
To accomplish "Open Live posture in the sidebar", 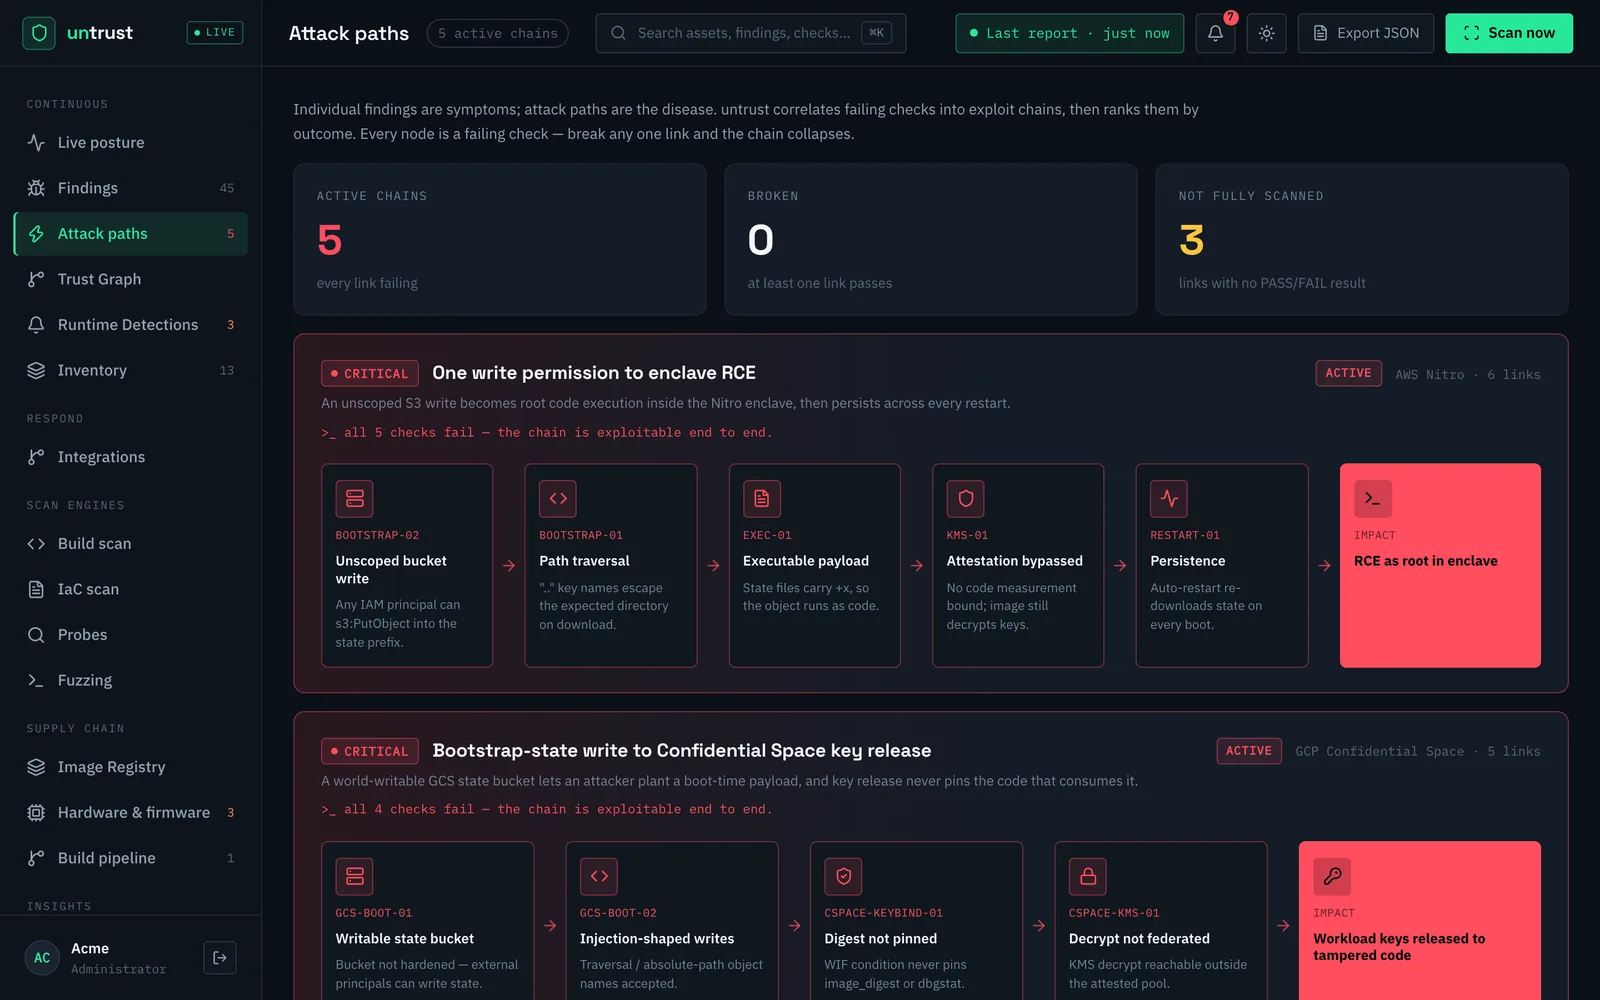I will 131,143.
